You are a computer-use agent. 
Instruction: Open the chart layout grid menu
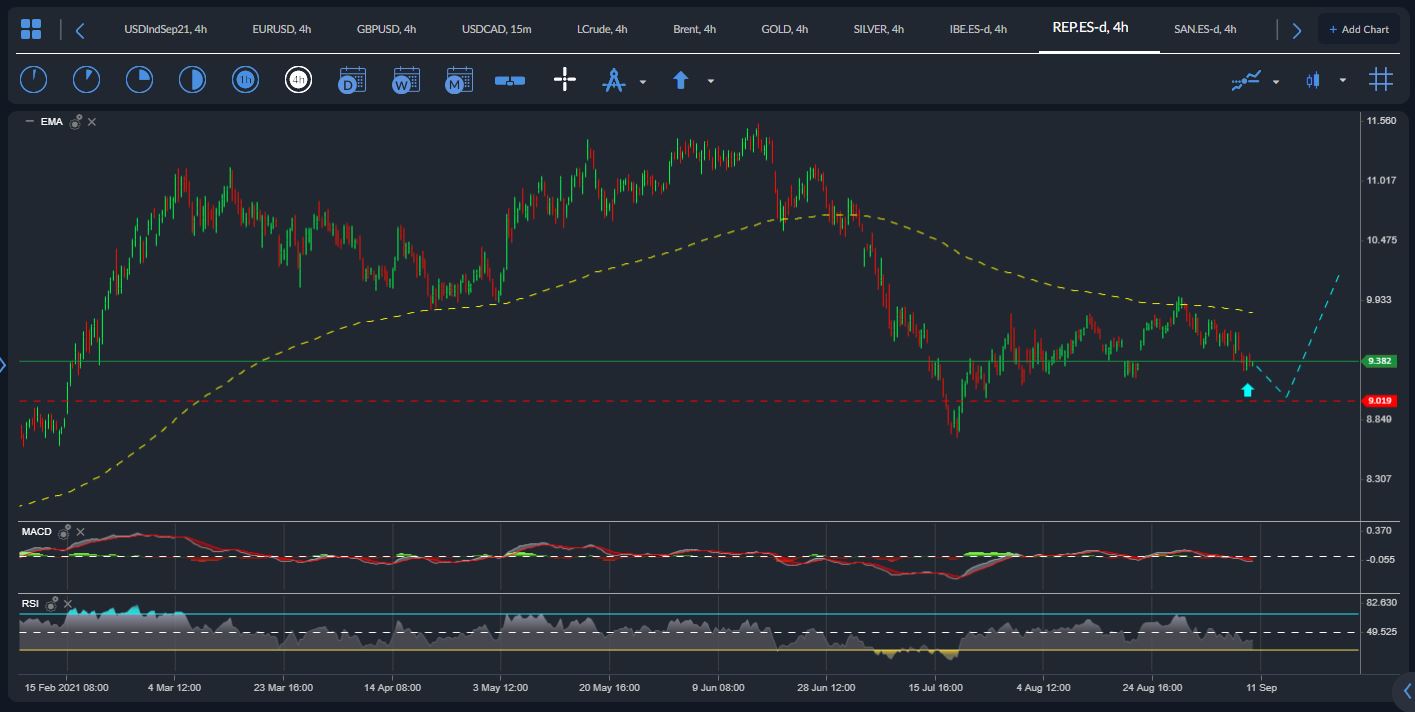[x=31, y=29]
